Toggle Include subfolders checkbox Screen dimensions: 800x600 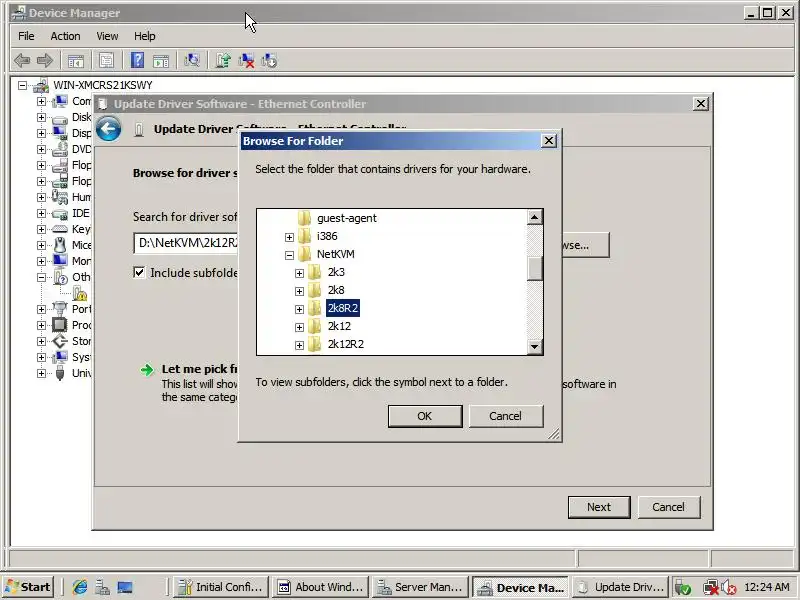click(x=139, y=272)
